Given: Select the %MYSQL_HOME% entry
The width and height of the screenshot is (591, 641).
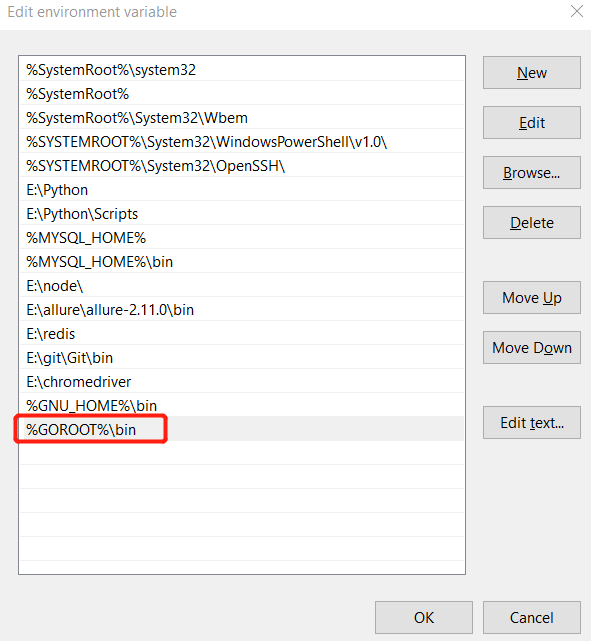Looking at the screenshot, I should [242, 238].
